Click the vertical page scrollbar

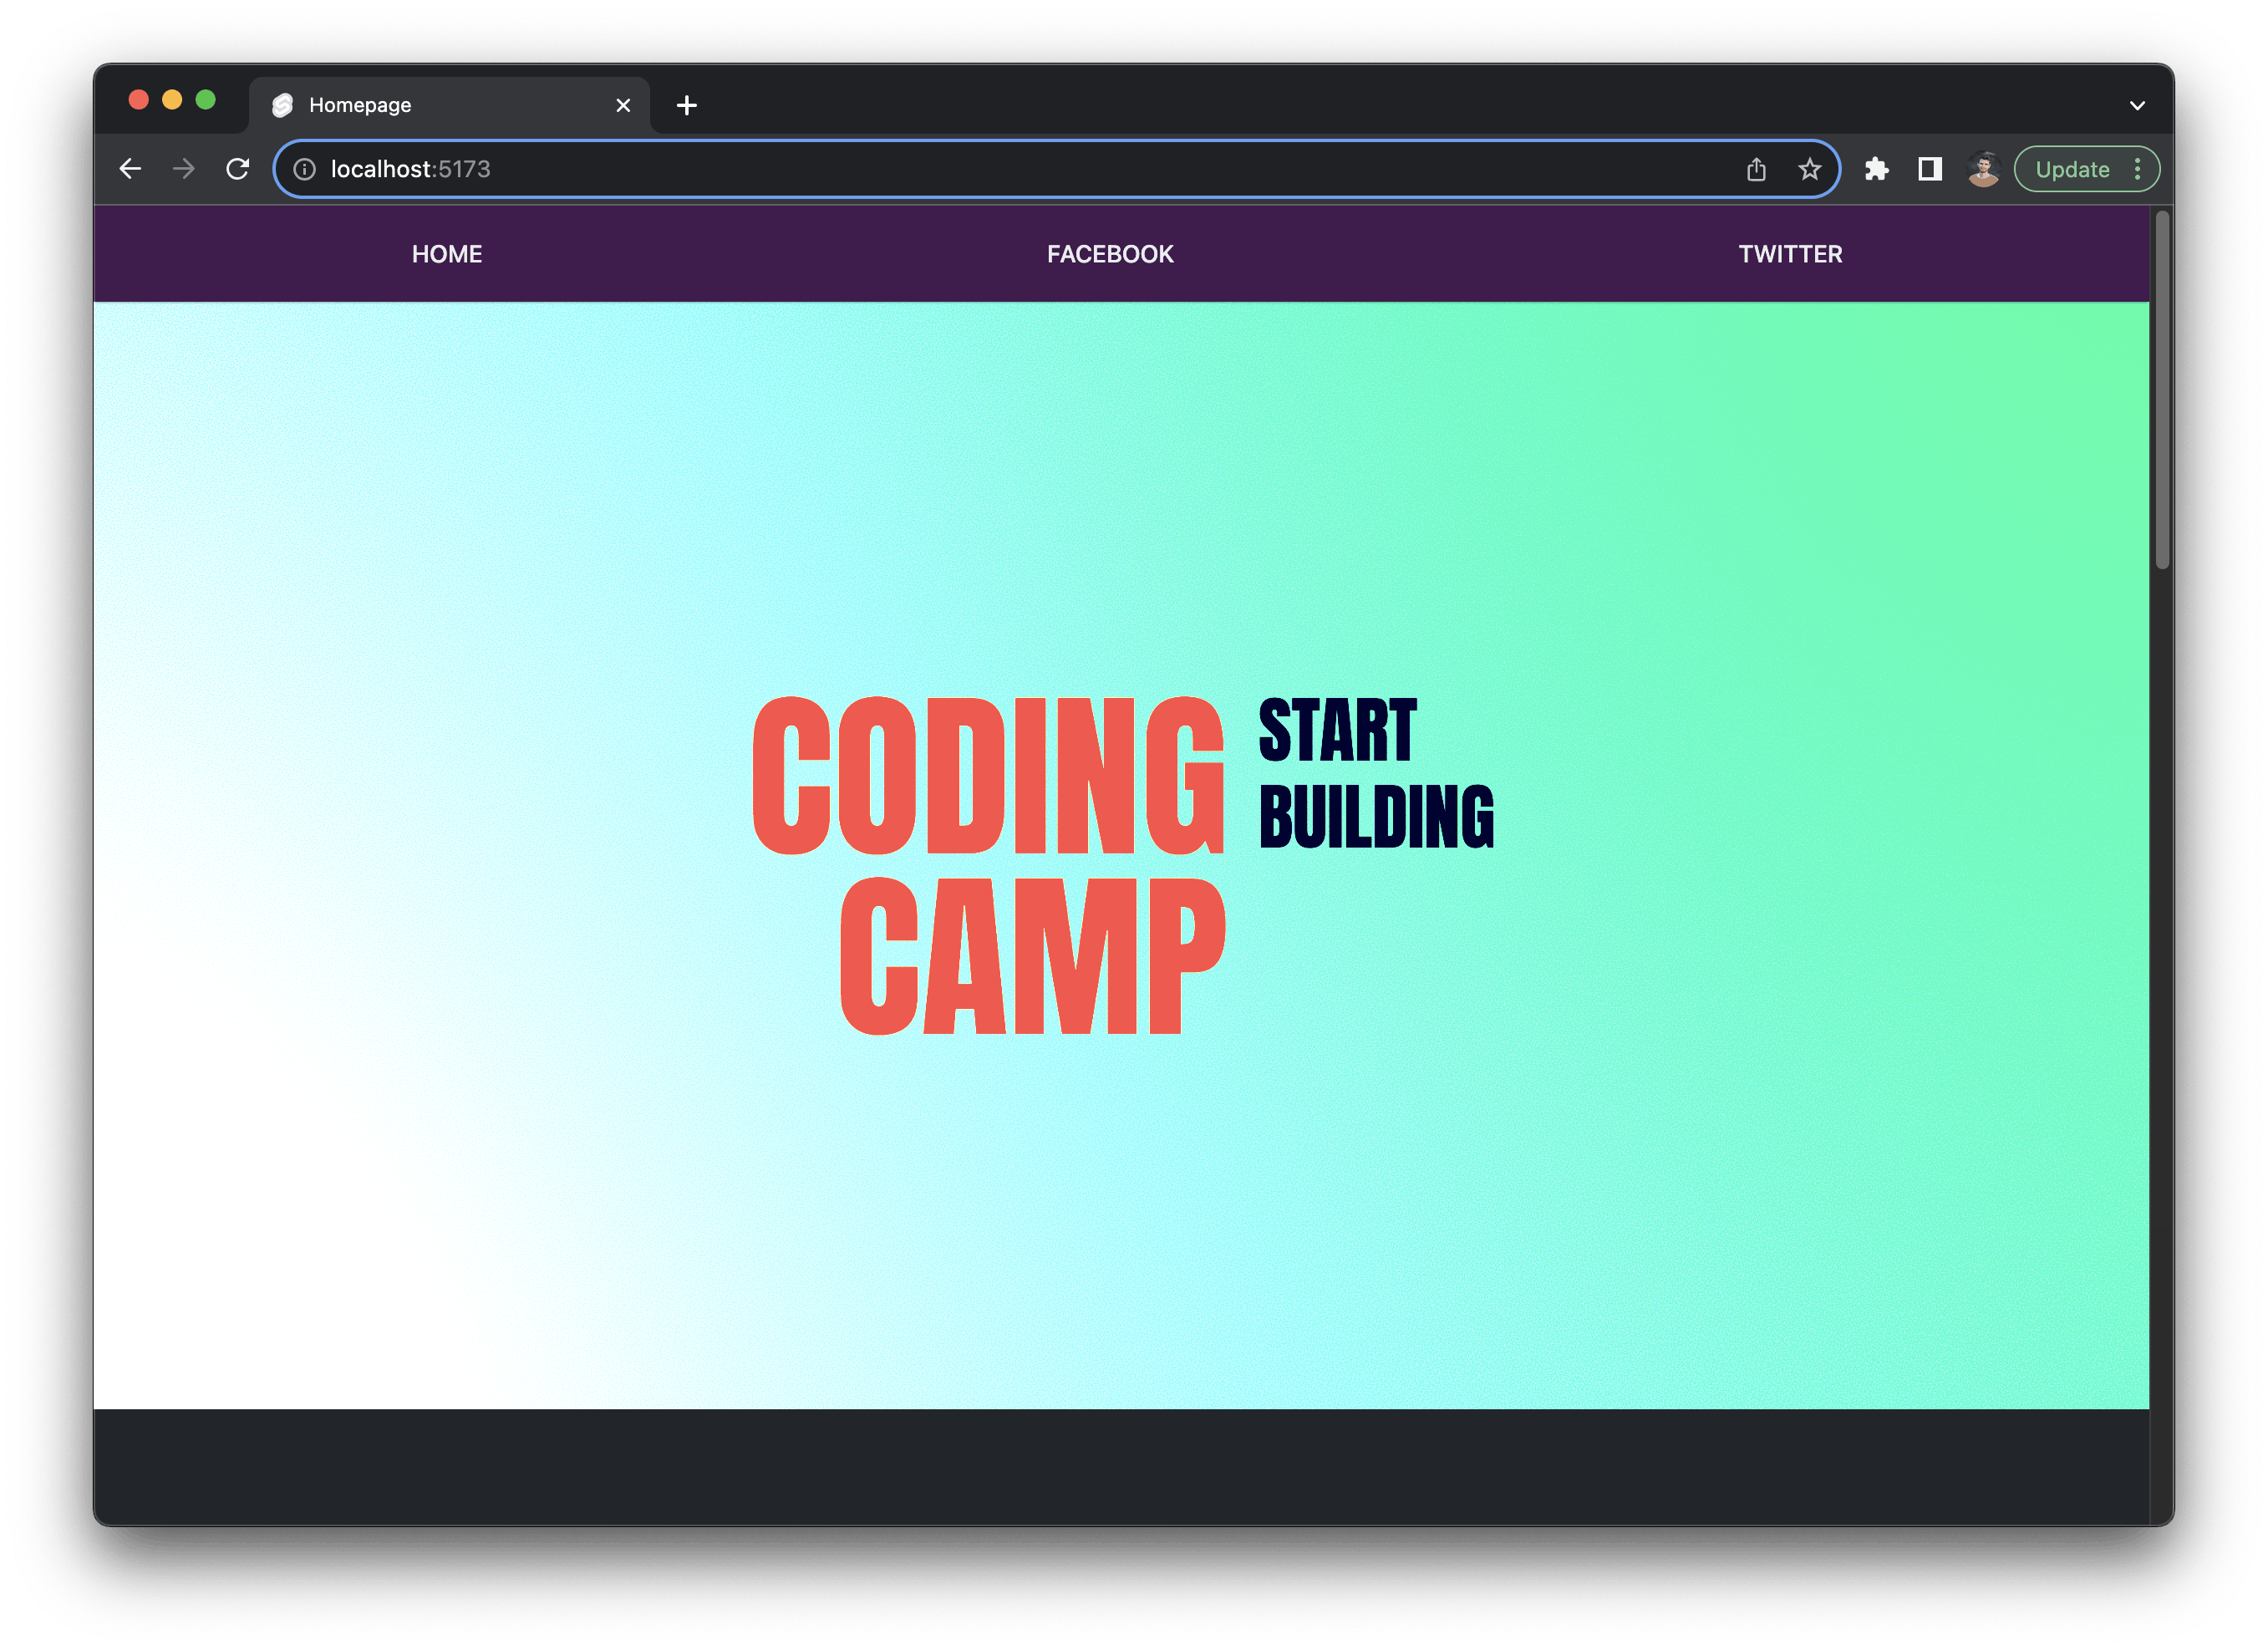point(2162,390)
